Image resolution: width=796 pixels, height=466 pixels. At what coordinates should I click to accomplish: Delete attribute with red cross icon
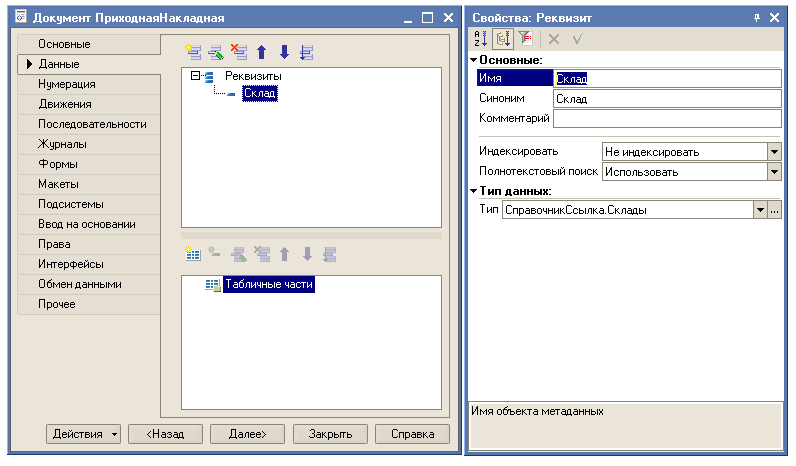point(239,52)
